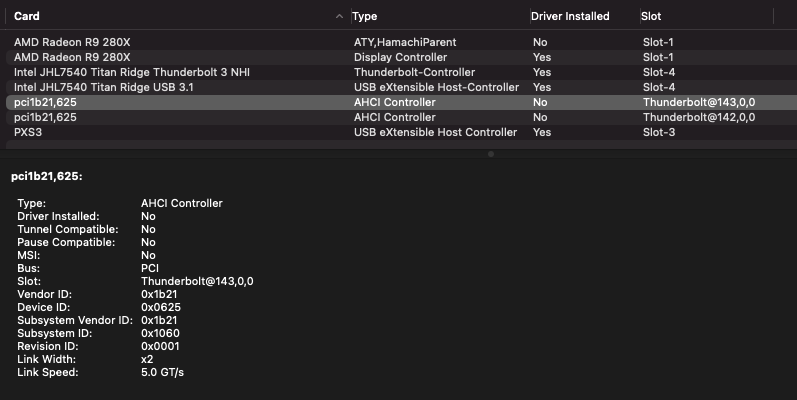Click the Vendor ID value 0x1b21
This screenshot has width=797, height=400.
[160, 294]
